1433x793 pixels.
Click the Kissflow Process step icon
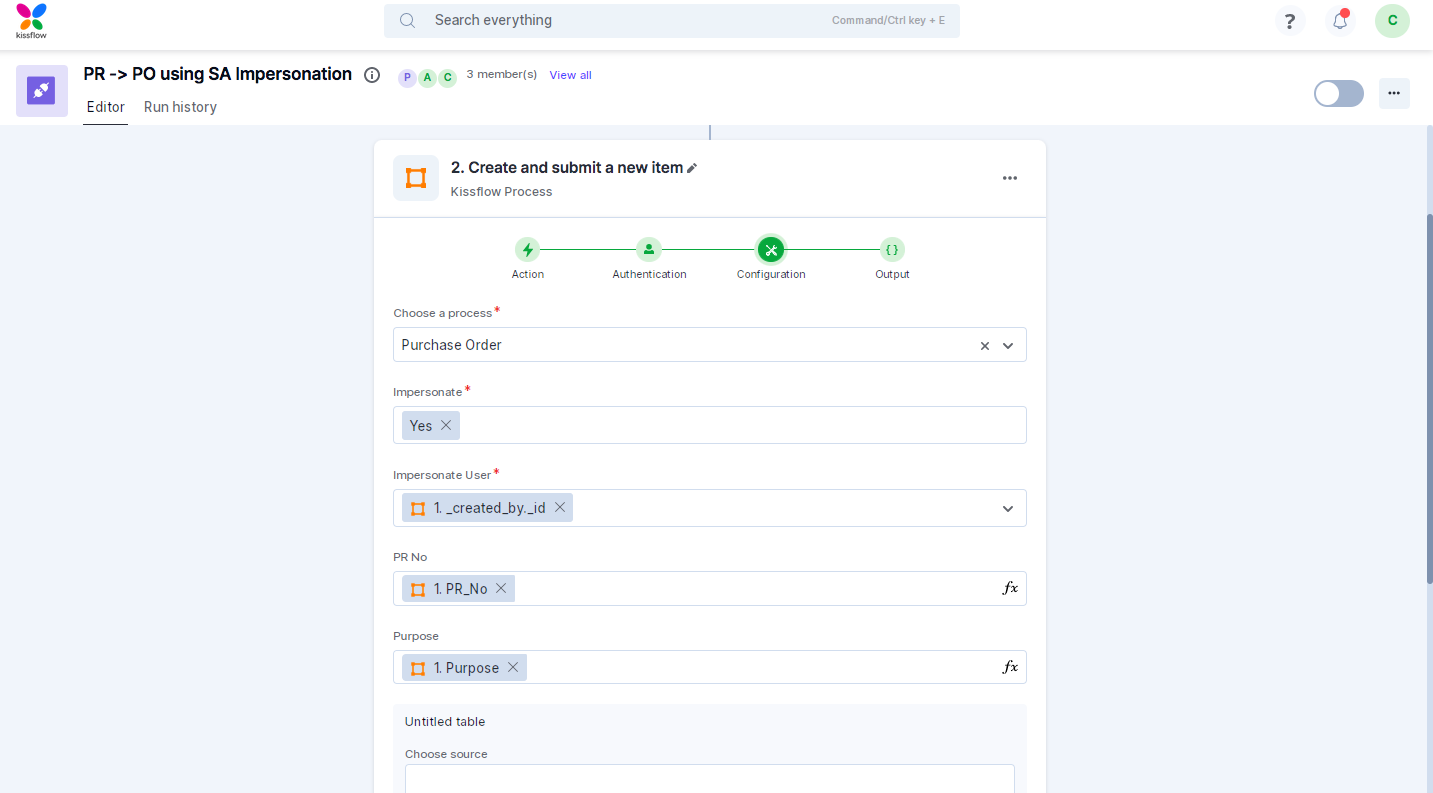coord(416,178)
